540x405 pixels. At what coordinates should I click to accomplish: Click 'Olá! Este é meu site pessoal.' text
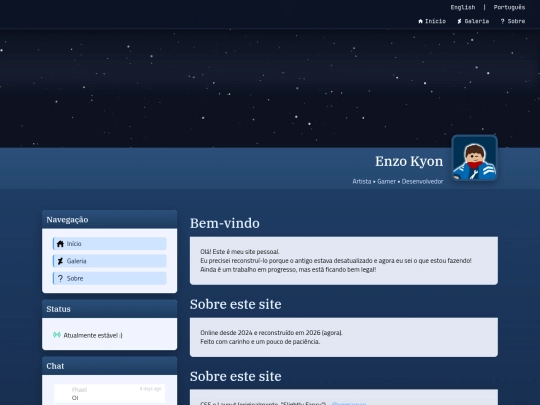[x=240, y=251]
